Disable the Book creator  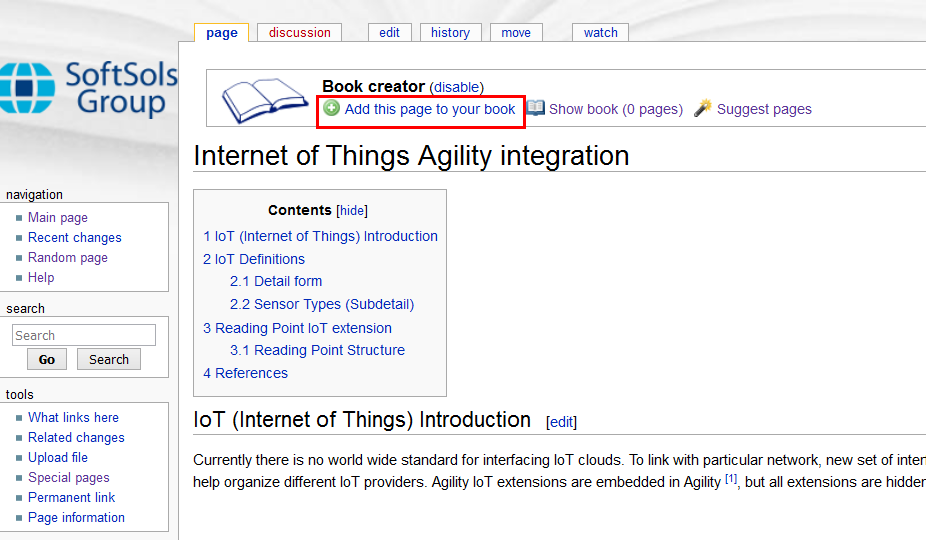[456, 87]
